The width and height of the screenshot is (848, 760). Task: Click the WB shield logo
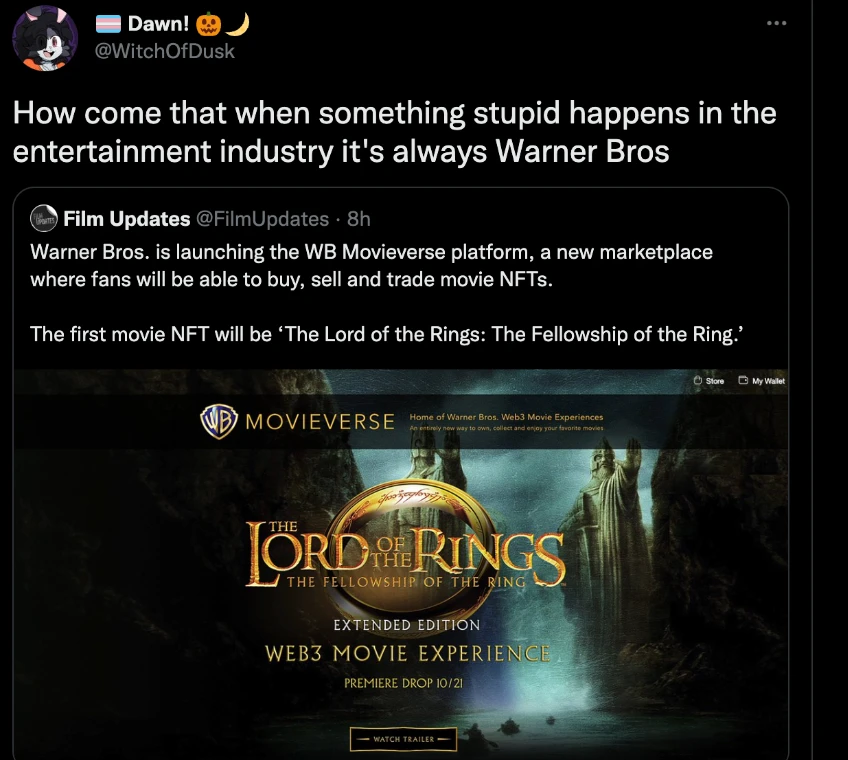click(219, 421)
